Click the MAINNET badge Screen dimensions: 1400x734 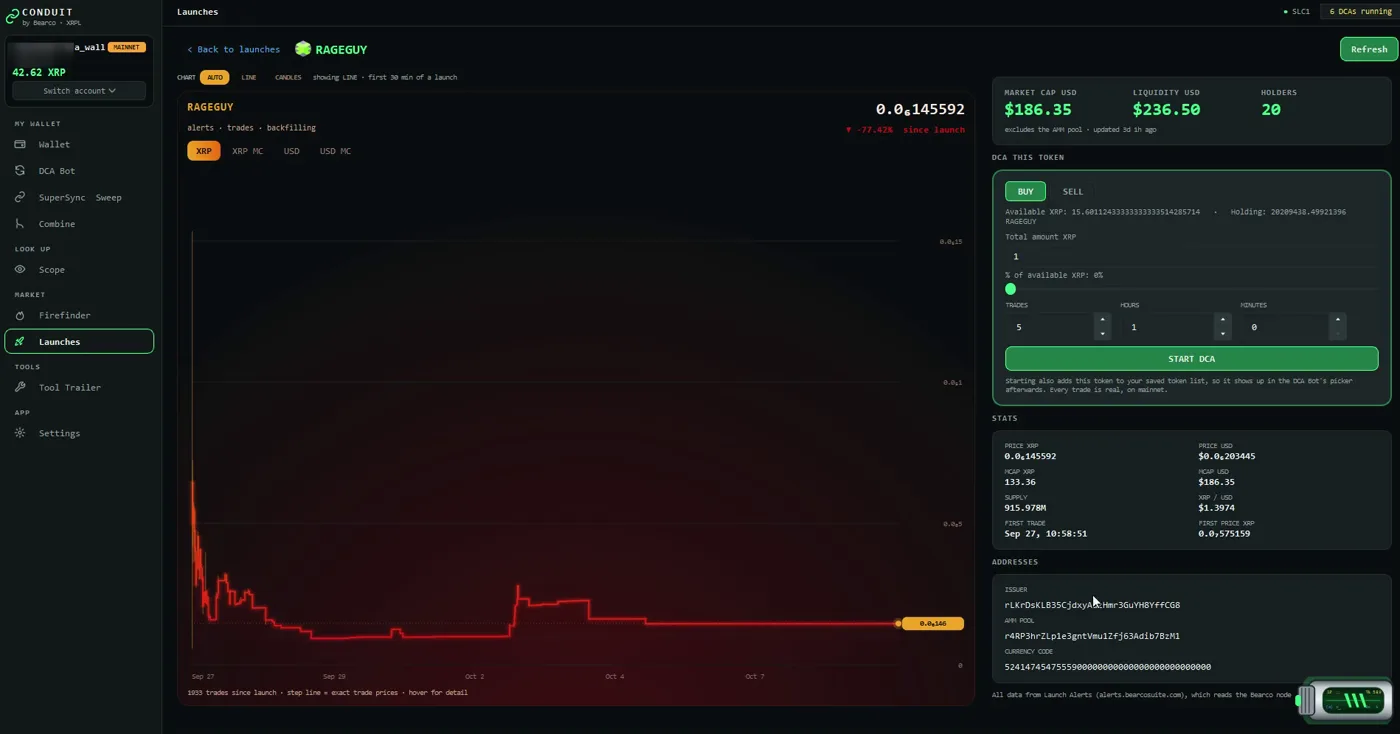pyautogui.click(x=127, y=47)
